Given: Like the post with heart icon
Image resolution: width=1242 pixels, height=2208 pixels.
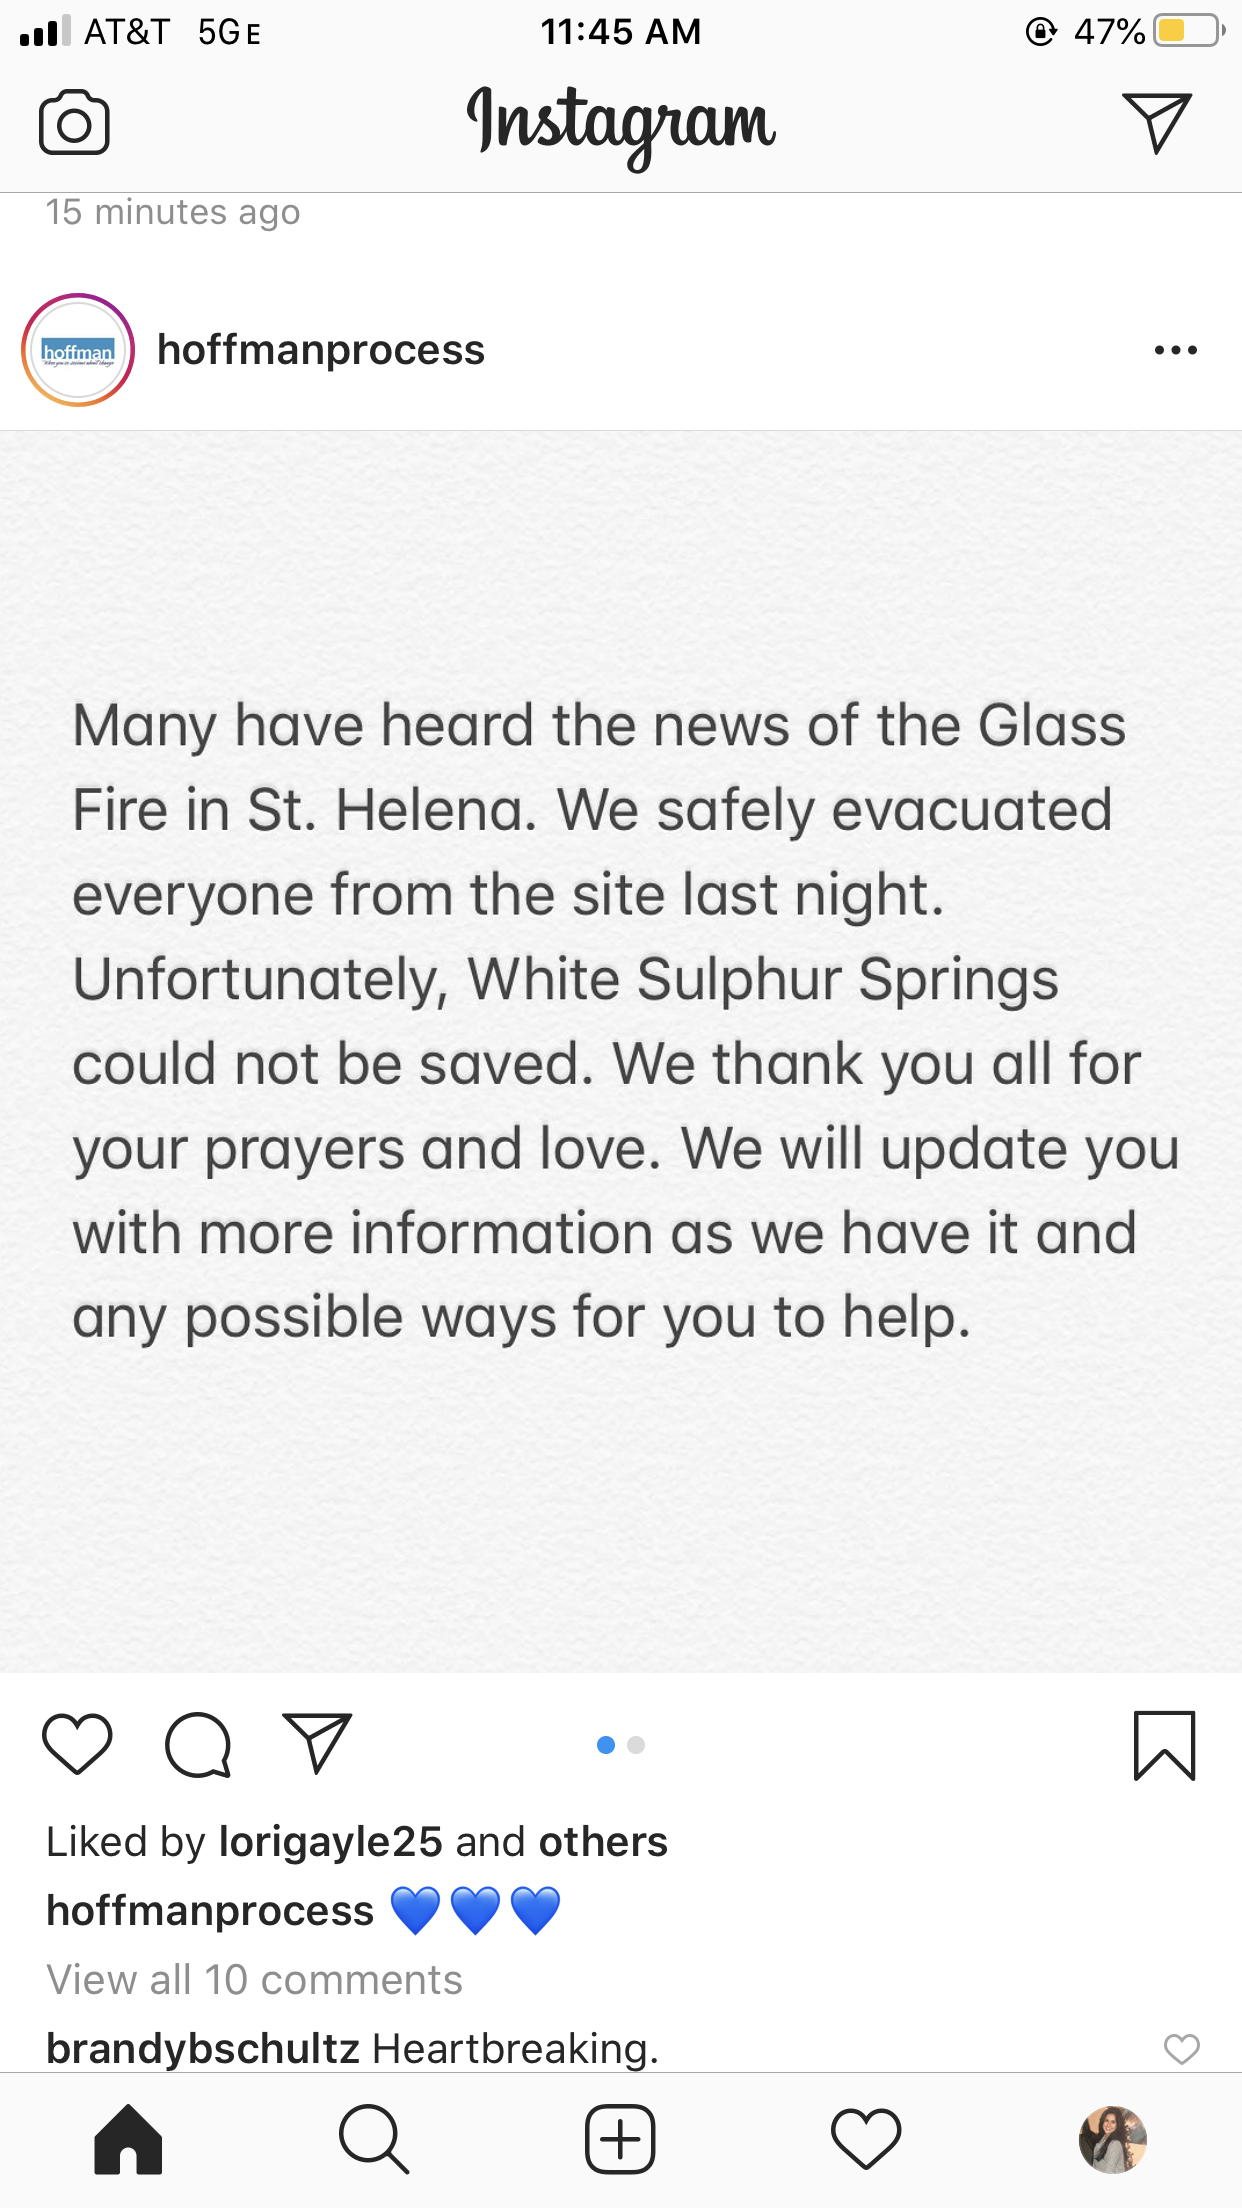Looking at the screenshot, I should [77, 1744].
